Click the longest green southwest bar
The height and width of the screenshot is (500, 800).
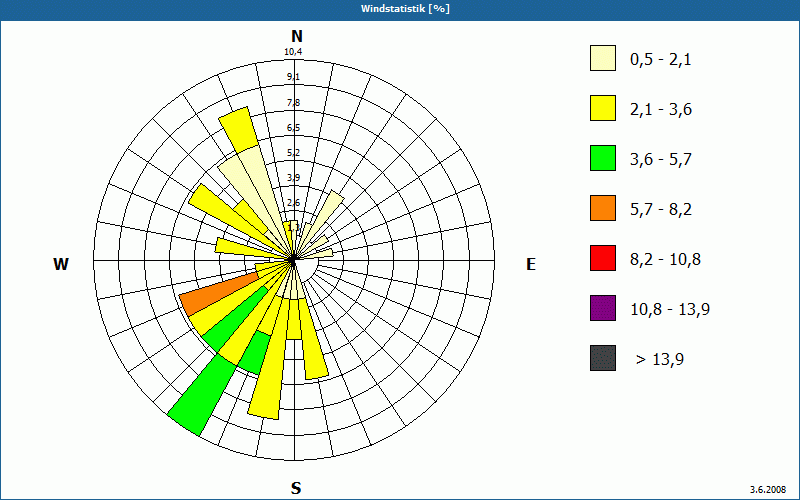[x=203, y=394]
